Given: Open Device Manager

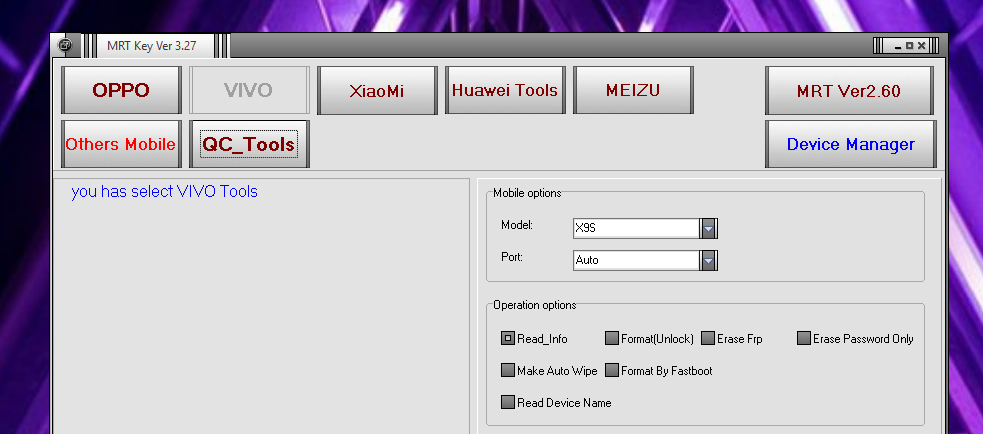Looking at the screenshot, I should pos(851,144).
